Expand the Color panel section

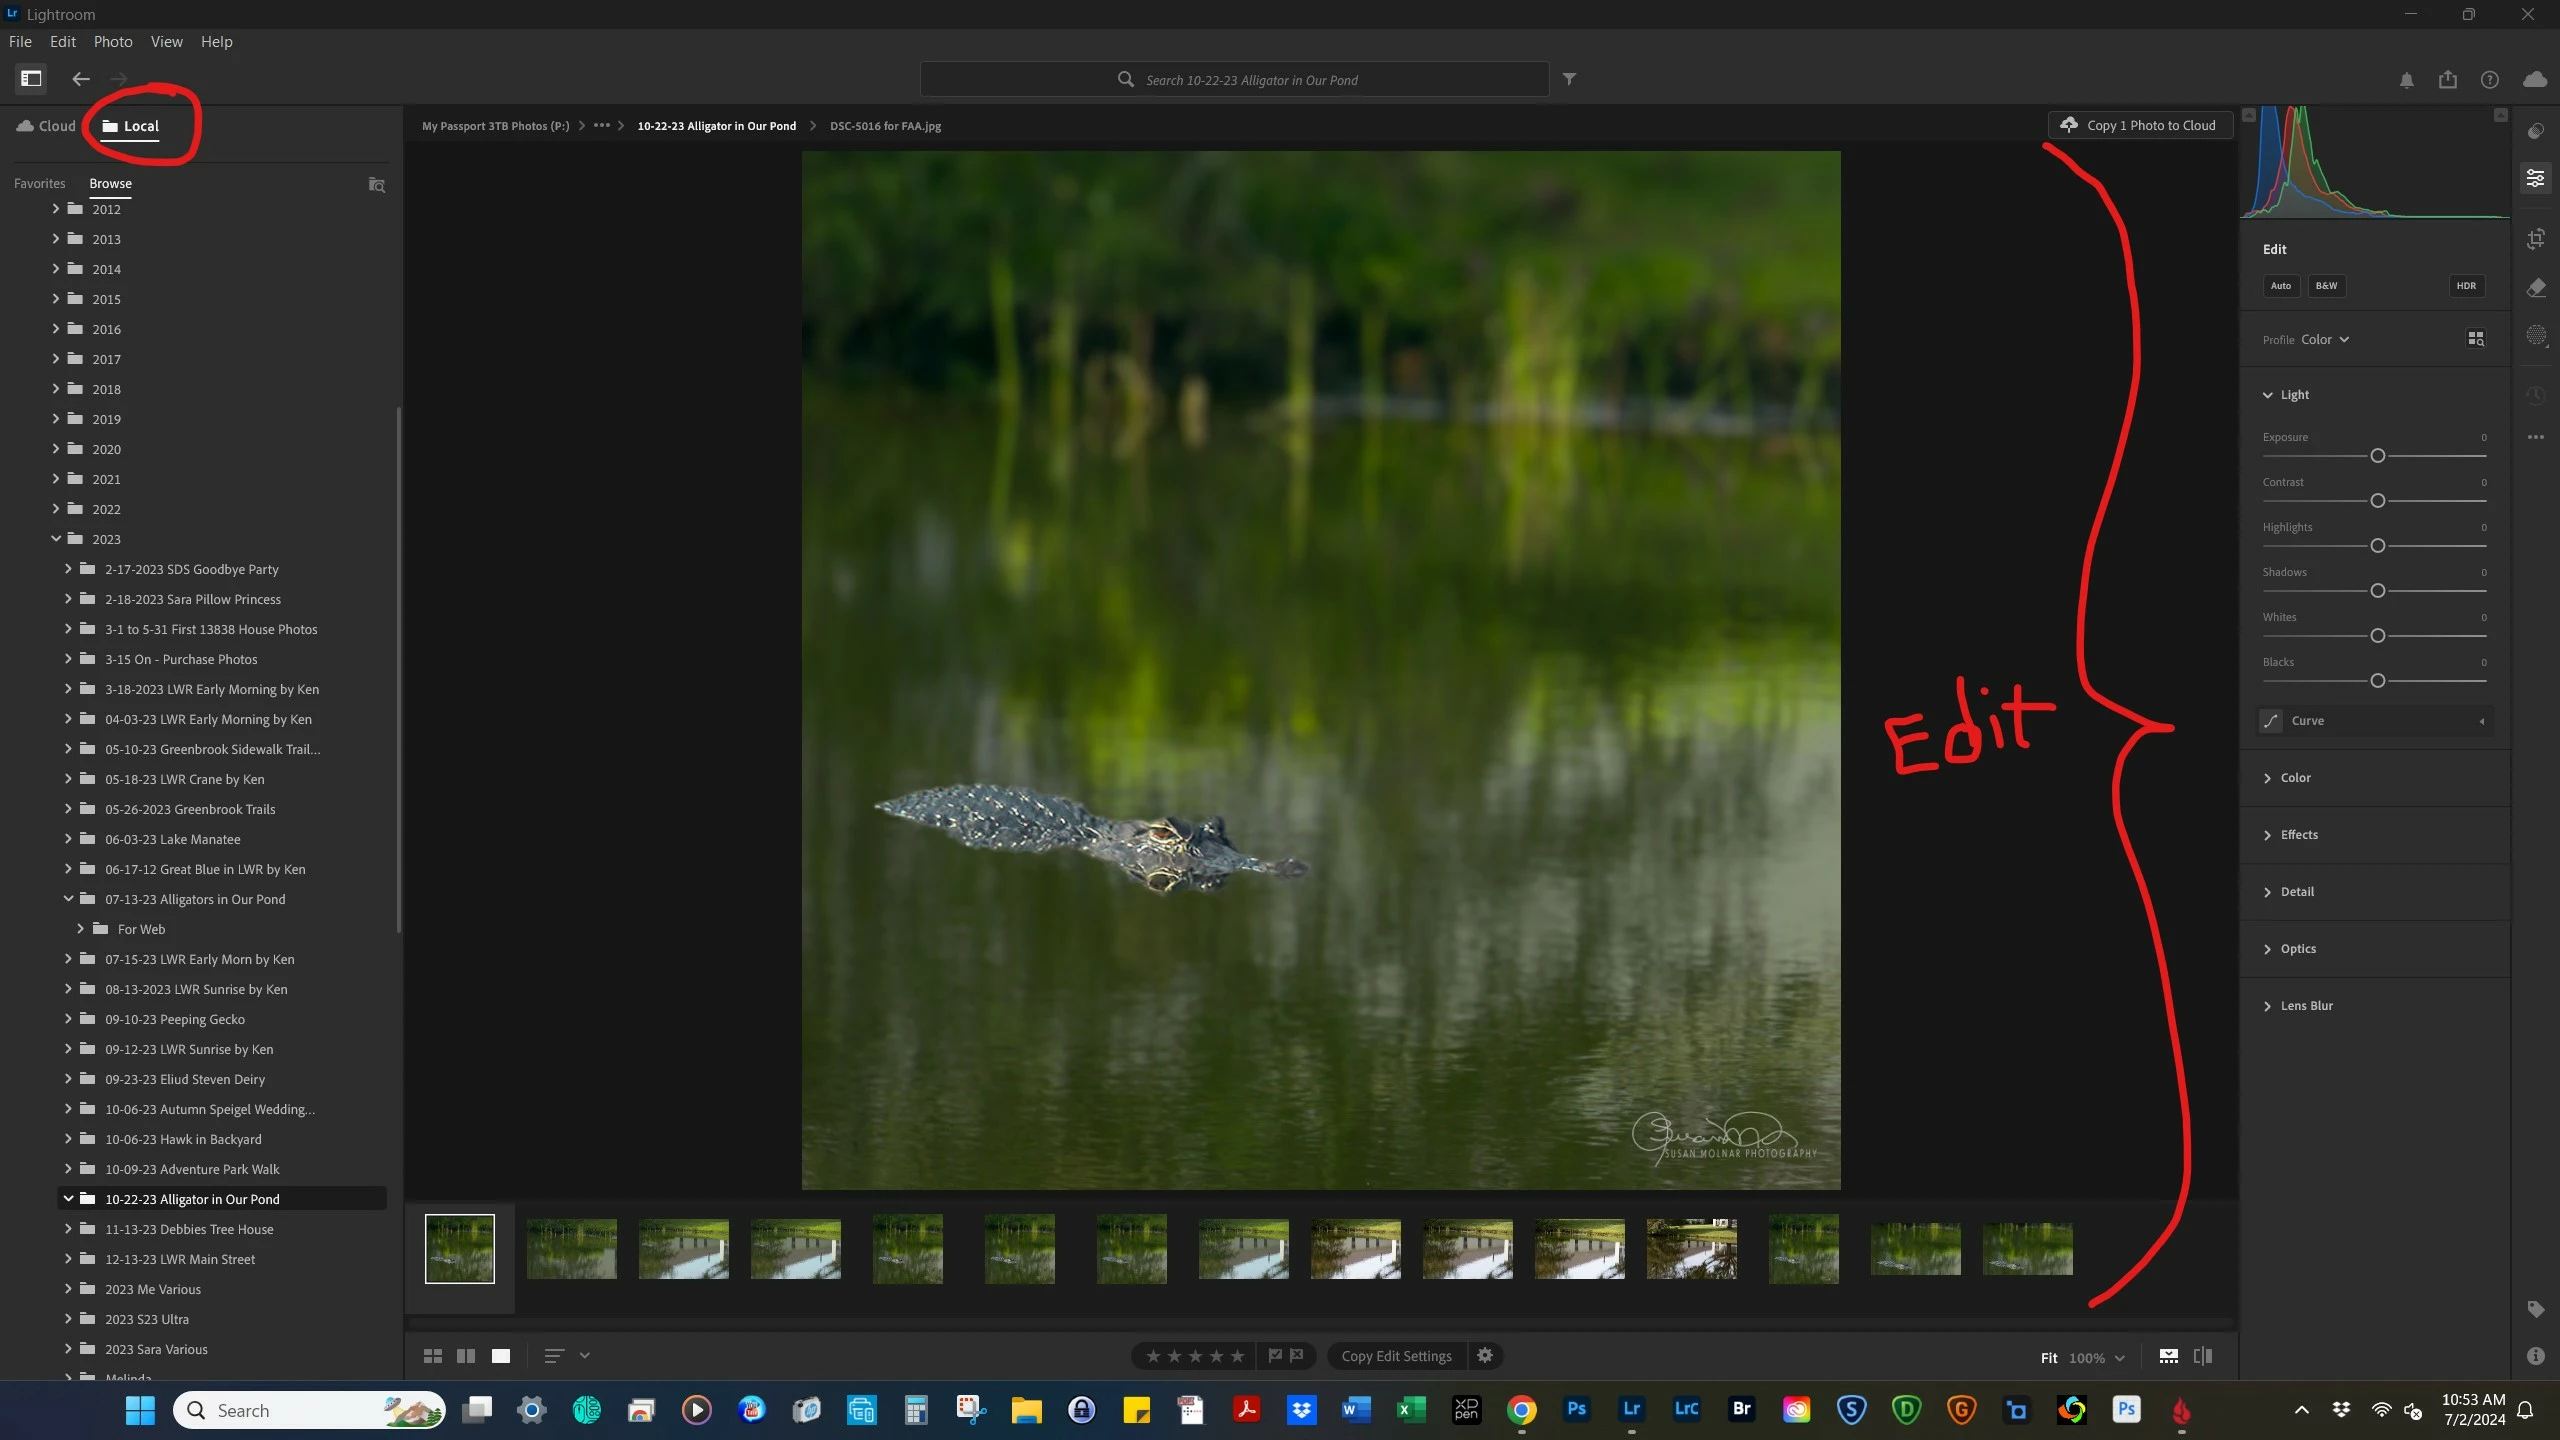click(2295, 778)
